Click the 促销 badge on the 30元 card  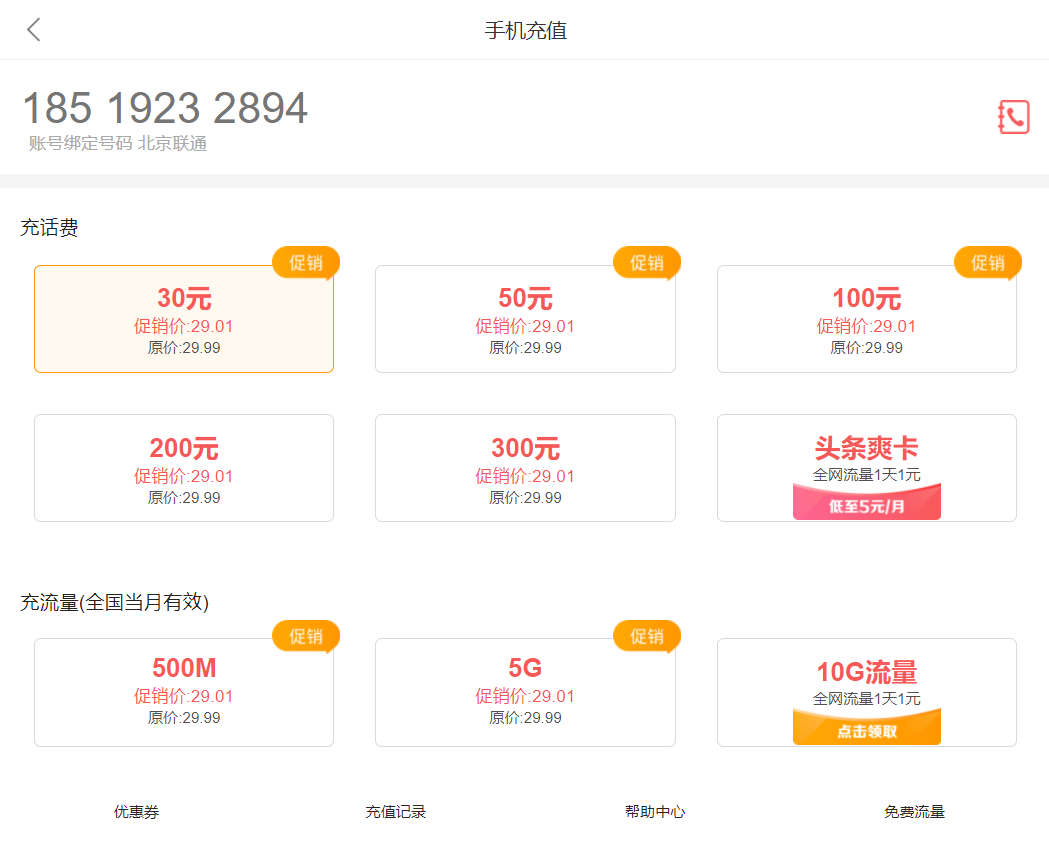click(305, 262)
